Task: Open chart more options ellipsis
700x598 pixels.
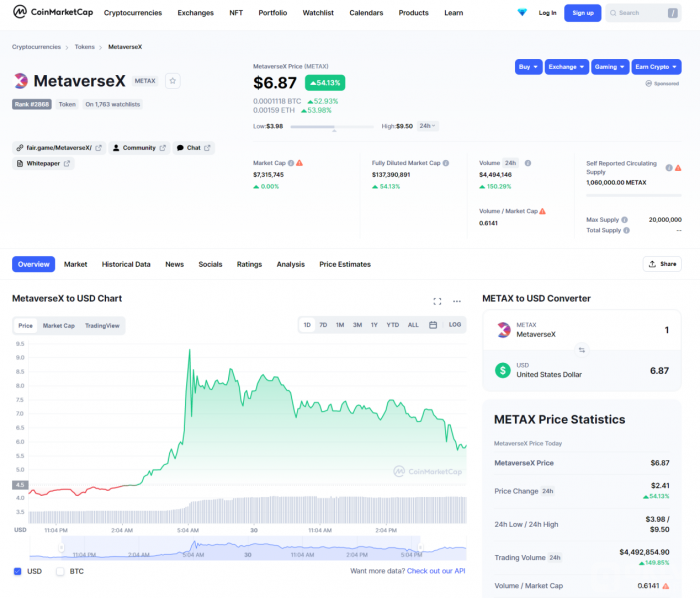Action: pyautogui.click(x=457, y=301)
